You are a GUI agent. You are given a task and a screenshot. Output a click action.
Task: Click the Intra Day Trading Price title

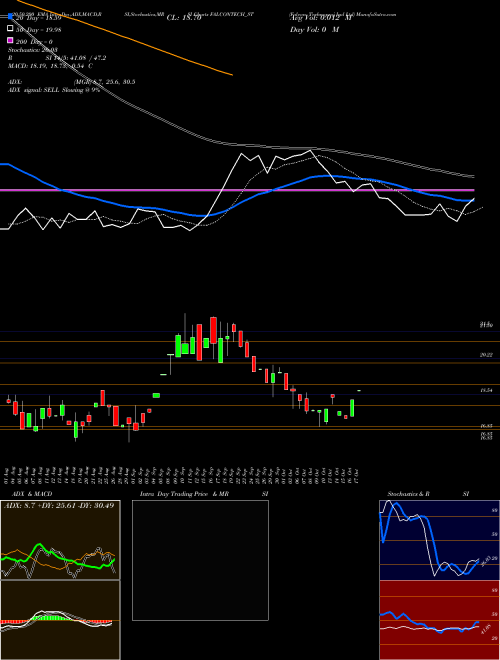(x=204, y=494)
